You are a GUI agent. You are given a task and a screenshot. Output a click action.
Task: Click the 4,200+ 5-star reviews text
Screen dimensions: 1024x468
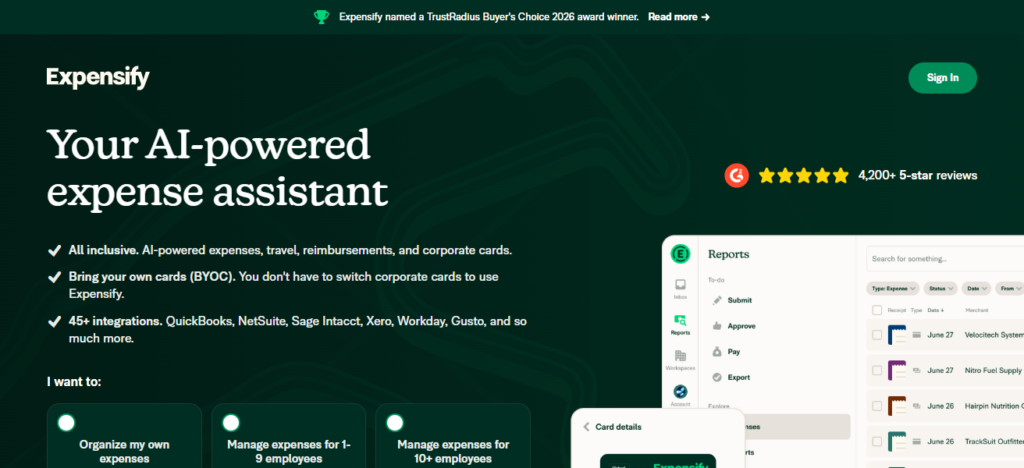pos(918,175)
